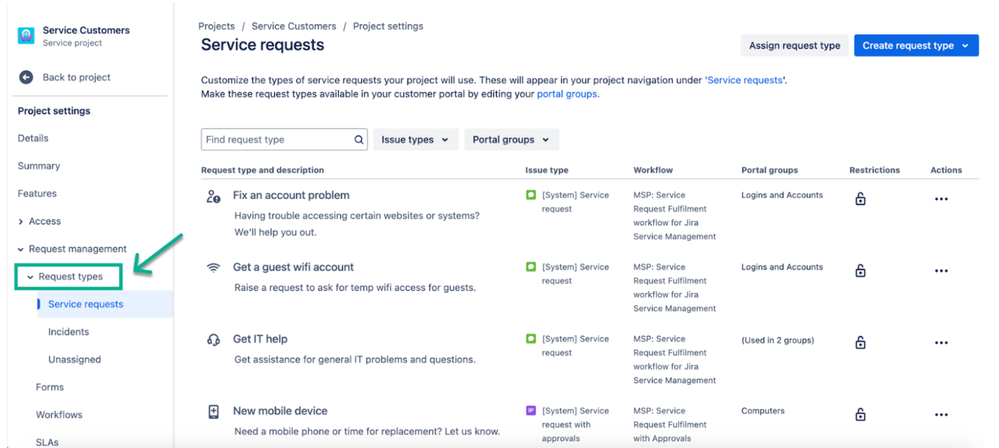Open Workflows in project settings sidebar

(59, 414)
